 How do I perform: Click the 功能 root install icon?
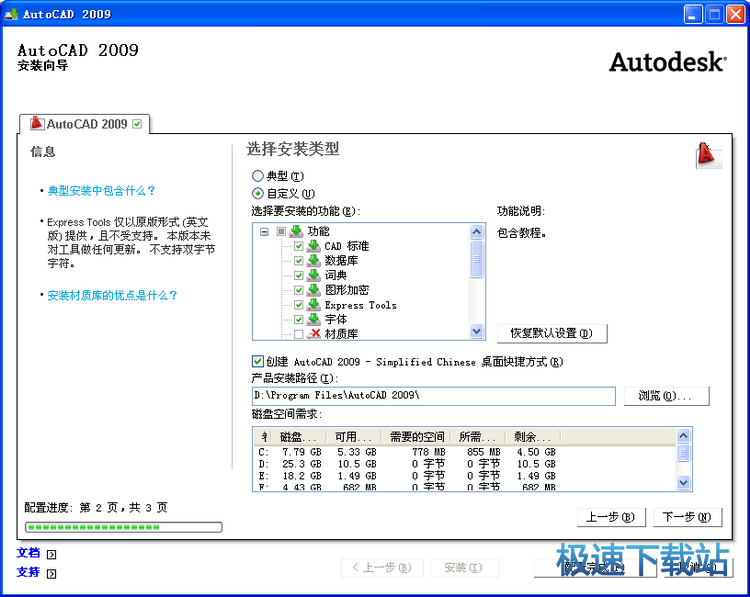tap(297, 232)
